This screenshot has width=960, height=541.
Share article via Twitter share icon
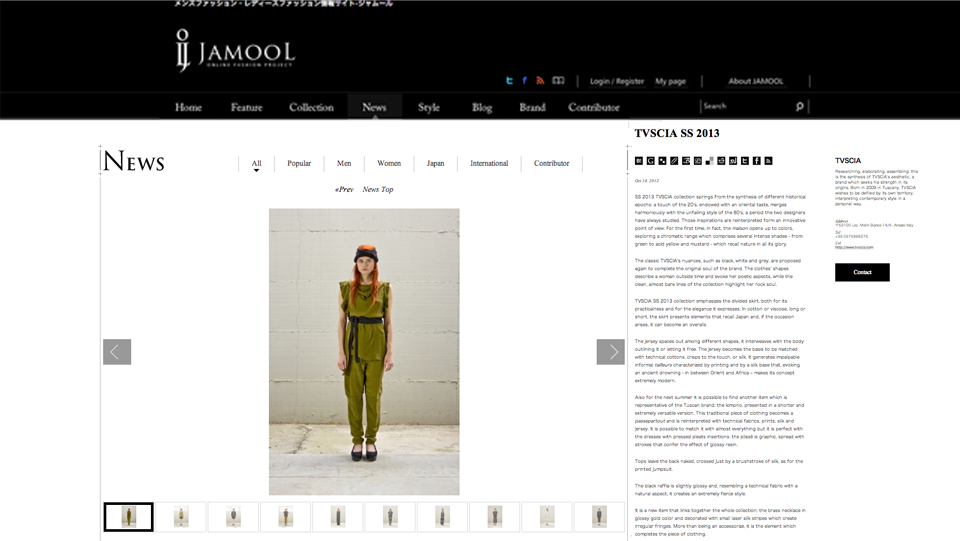(x=745, y=161)
